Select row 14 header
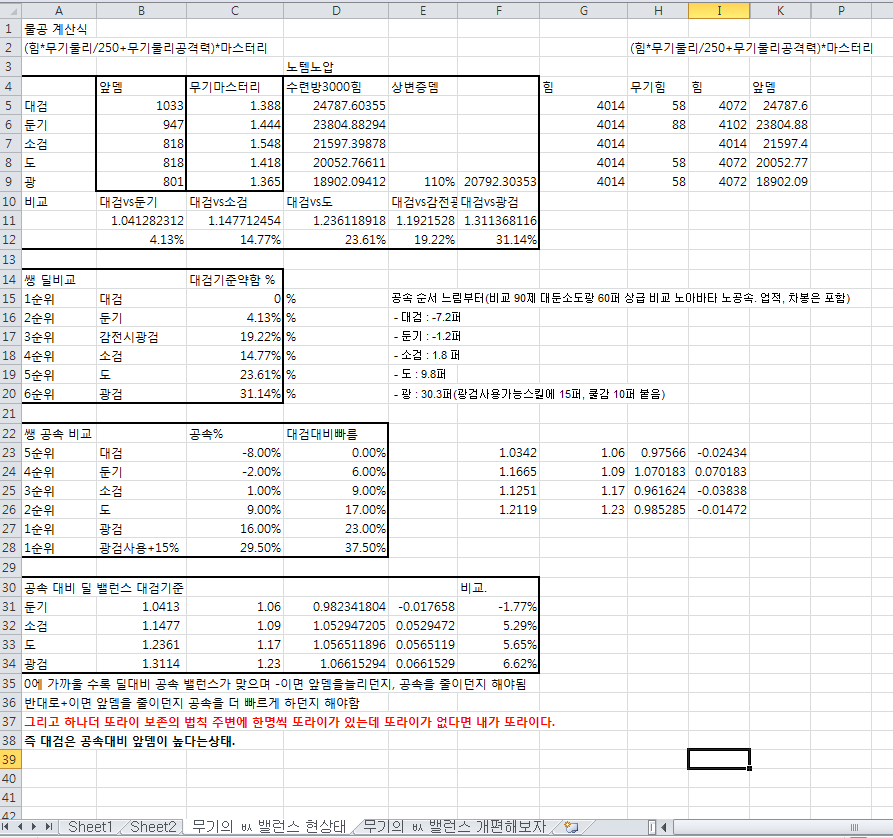Image resolution: width=893 pixels, height=838 pixels. (10, 279)
